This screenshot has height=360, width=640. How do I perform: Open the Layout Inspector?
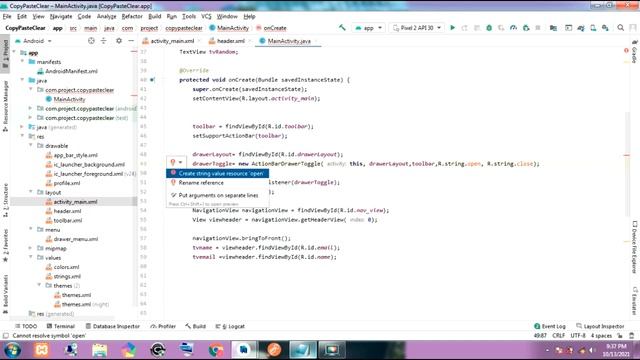pyautogui.click(x=600, y=326)
